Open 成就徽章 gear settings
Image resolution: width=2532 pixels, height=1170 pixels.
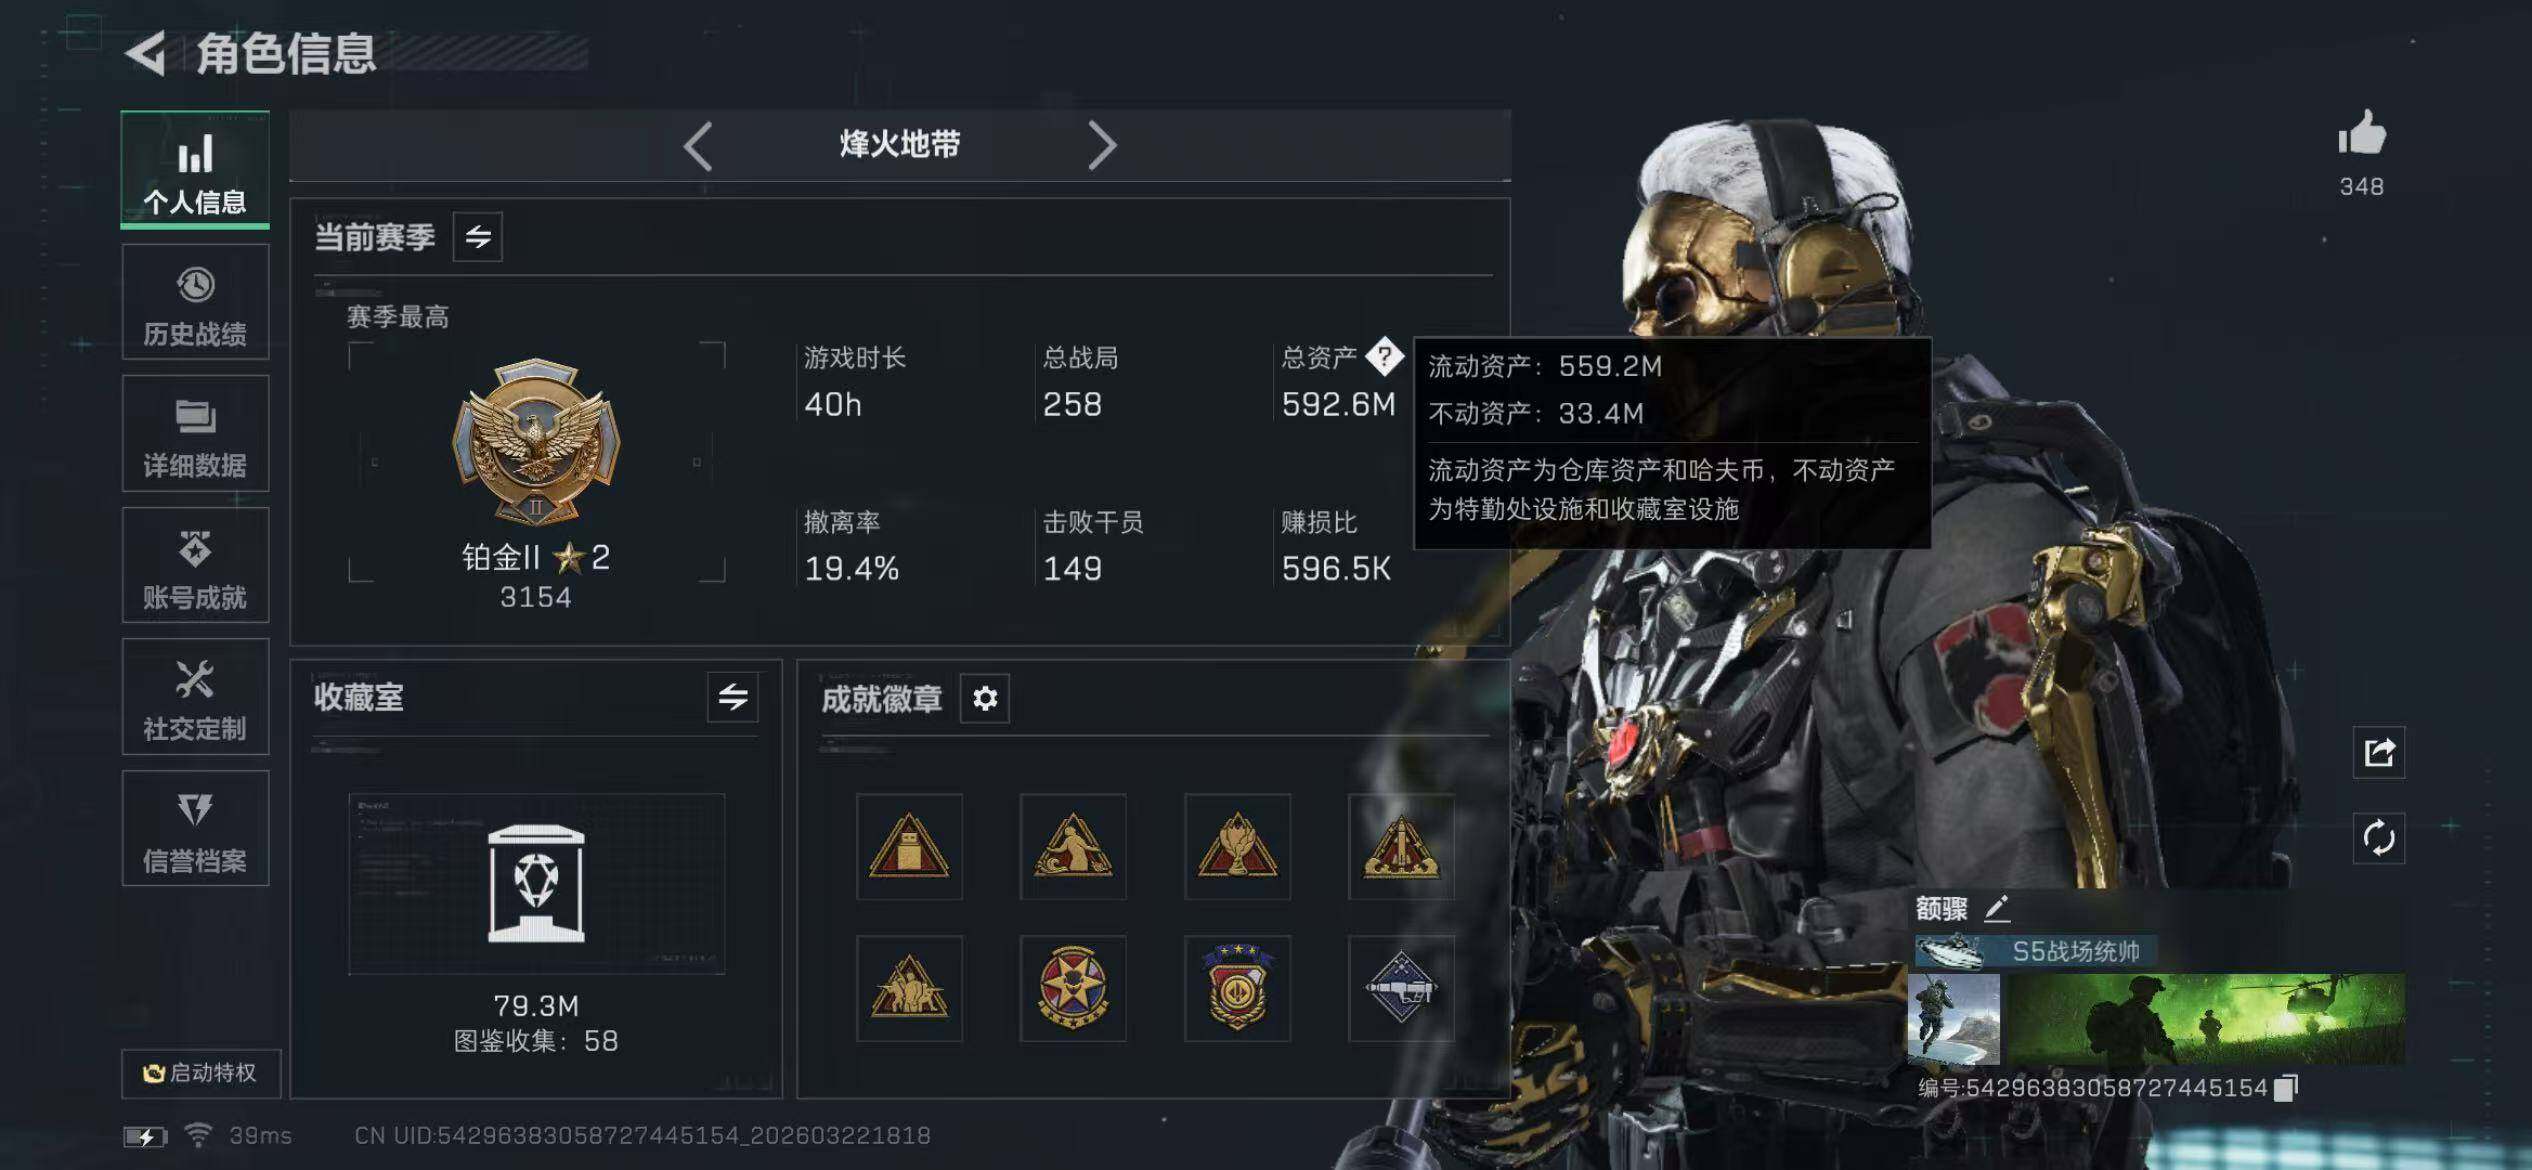click(985, 698)
